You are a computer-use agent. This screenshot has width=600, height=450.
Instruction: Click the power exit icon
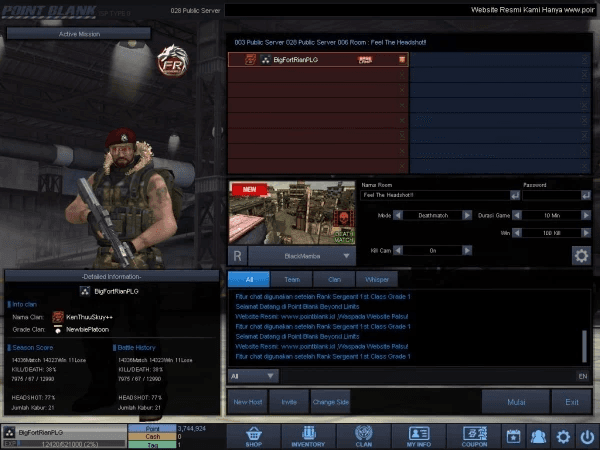coord(587,437)
